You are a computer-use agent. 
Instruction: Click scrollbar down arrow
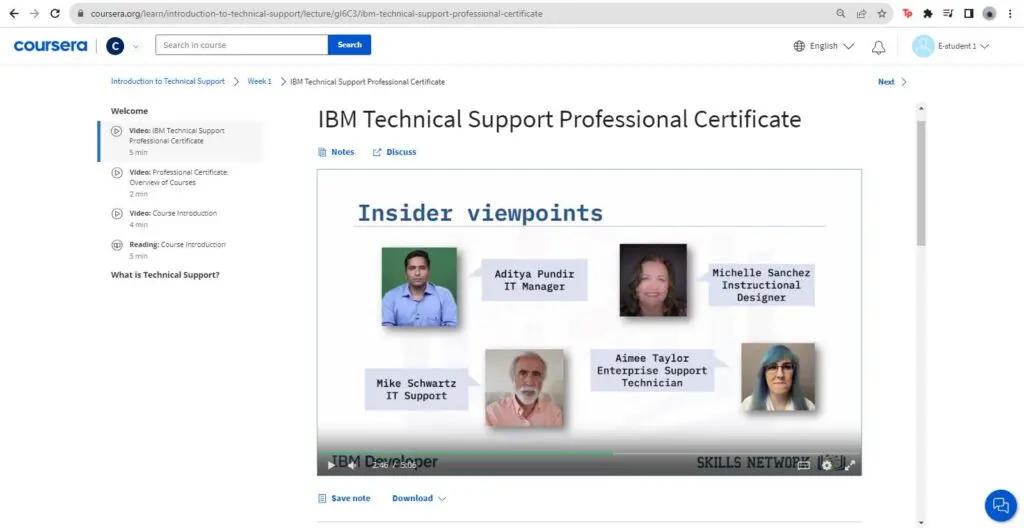[x=921, y=522]
